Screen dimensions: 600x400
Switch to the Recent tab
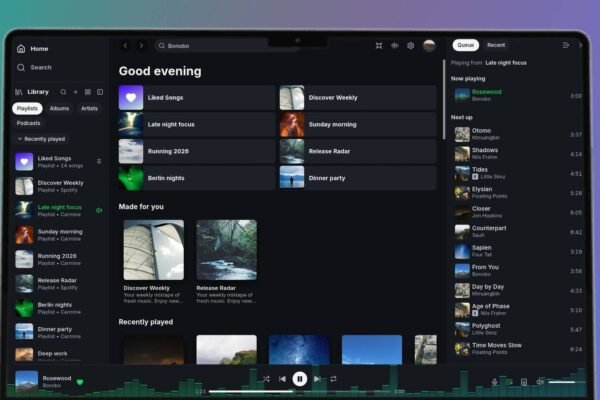tap(496, 45)
